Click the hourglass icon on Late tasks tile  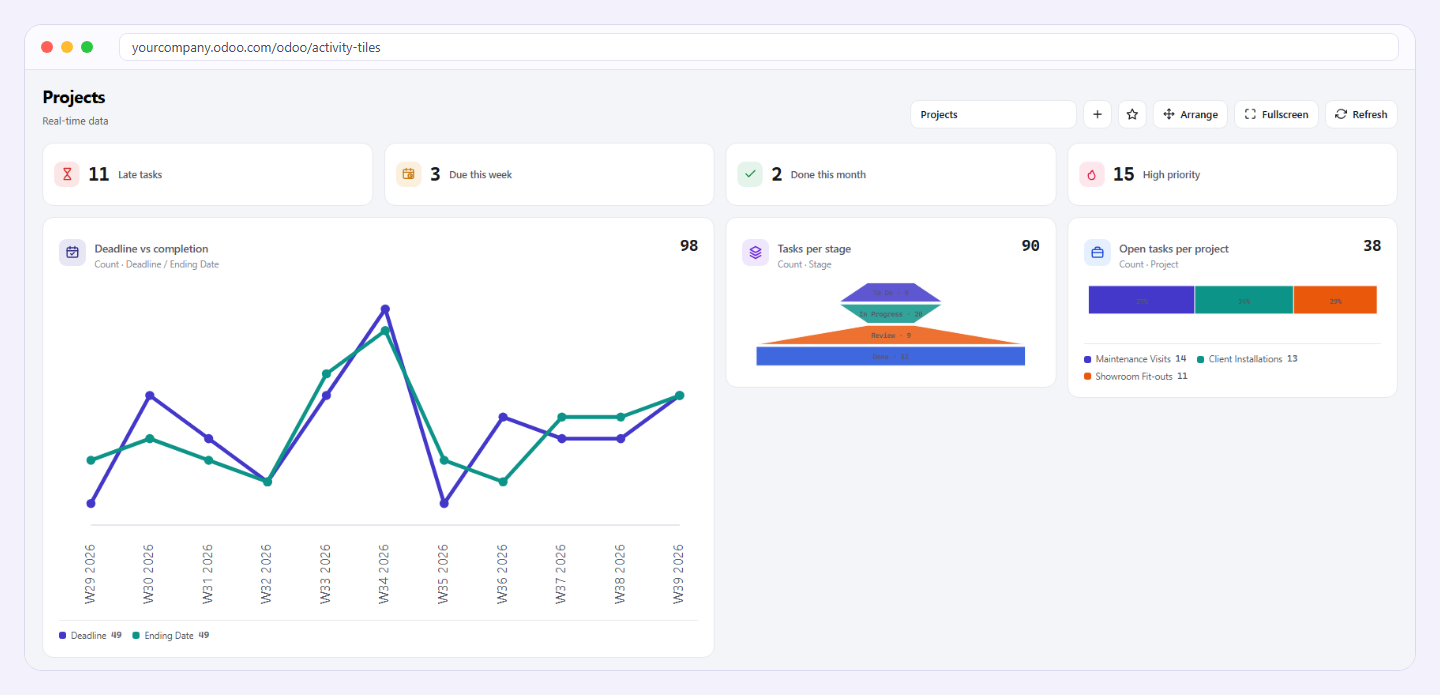tap(67, 174)
